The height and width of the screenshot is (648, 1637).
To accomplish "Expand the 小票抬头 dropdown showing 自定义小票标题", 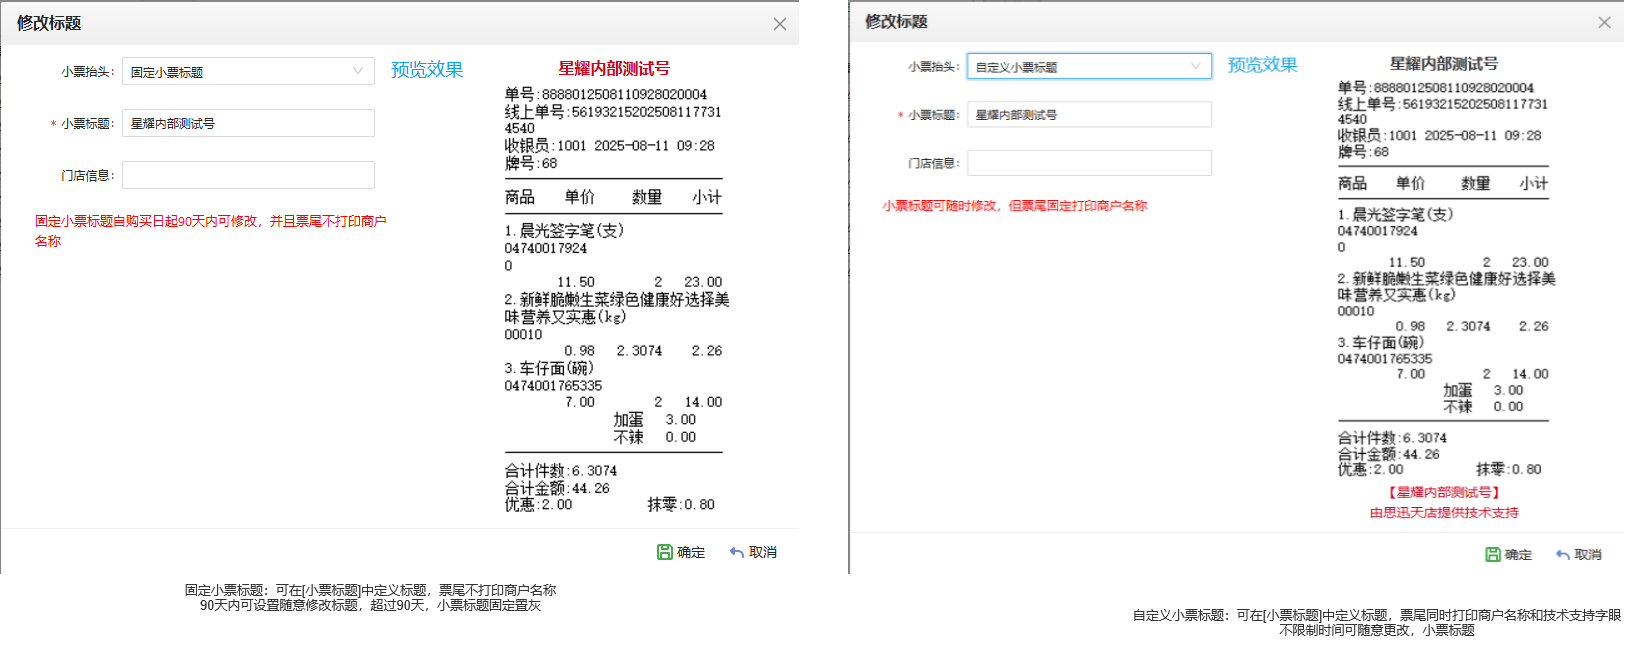I will tap(1088, 66).
